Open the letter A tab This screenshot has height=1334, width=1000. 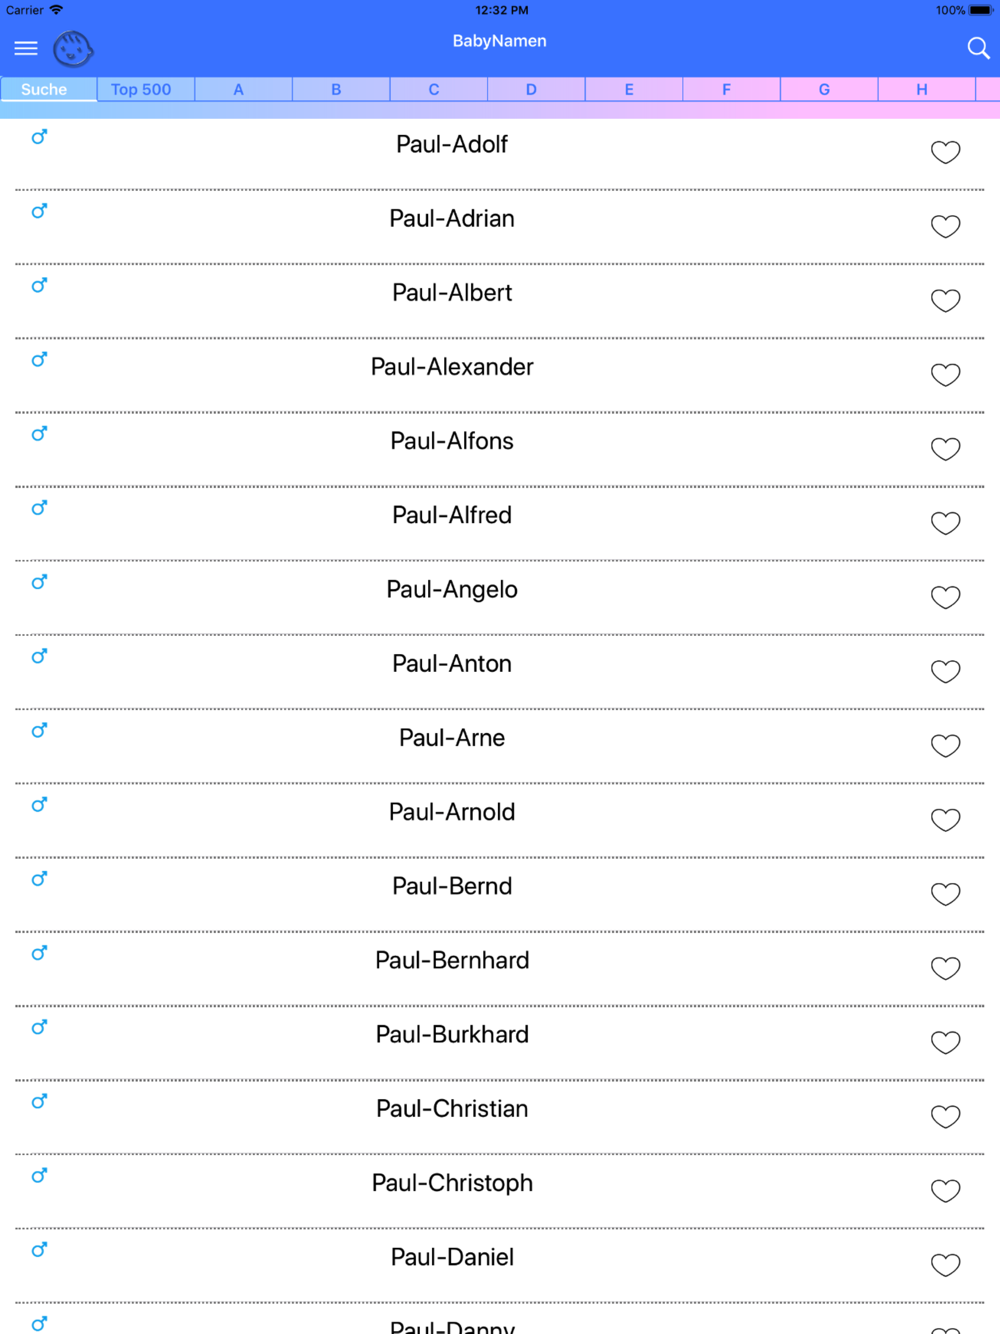pos(238,89)
